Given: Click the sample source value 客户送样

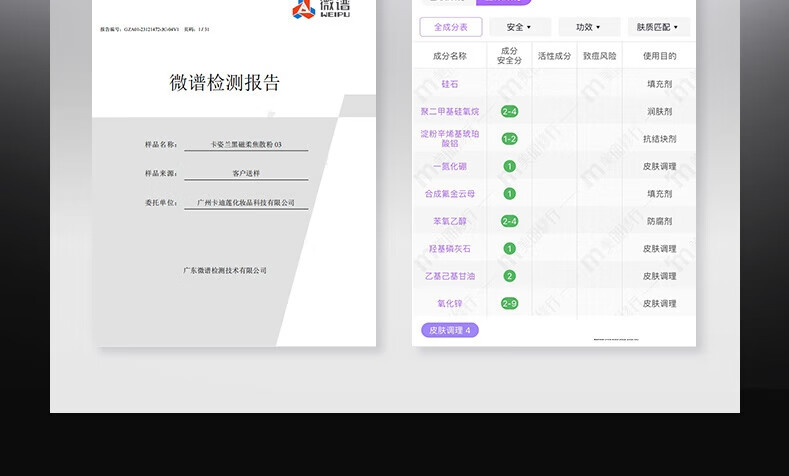Looking at the screenshot, I should tap(246, 173).
